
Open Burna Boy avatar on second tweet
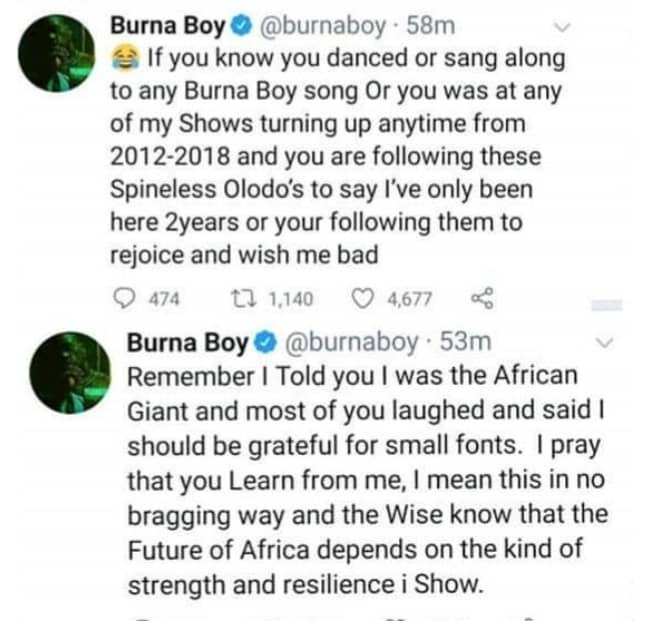tap(70, 372)
